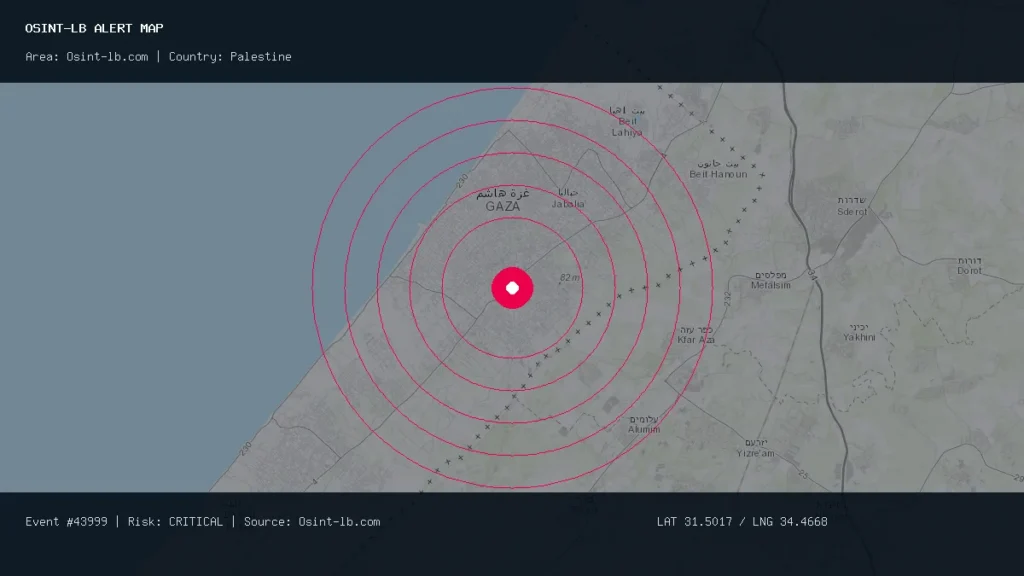This screenshot has width=1024, height=576.
Task: Click the 'Source: Osint-lb.com' text
Action: (312, 522)
